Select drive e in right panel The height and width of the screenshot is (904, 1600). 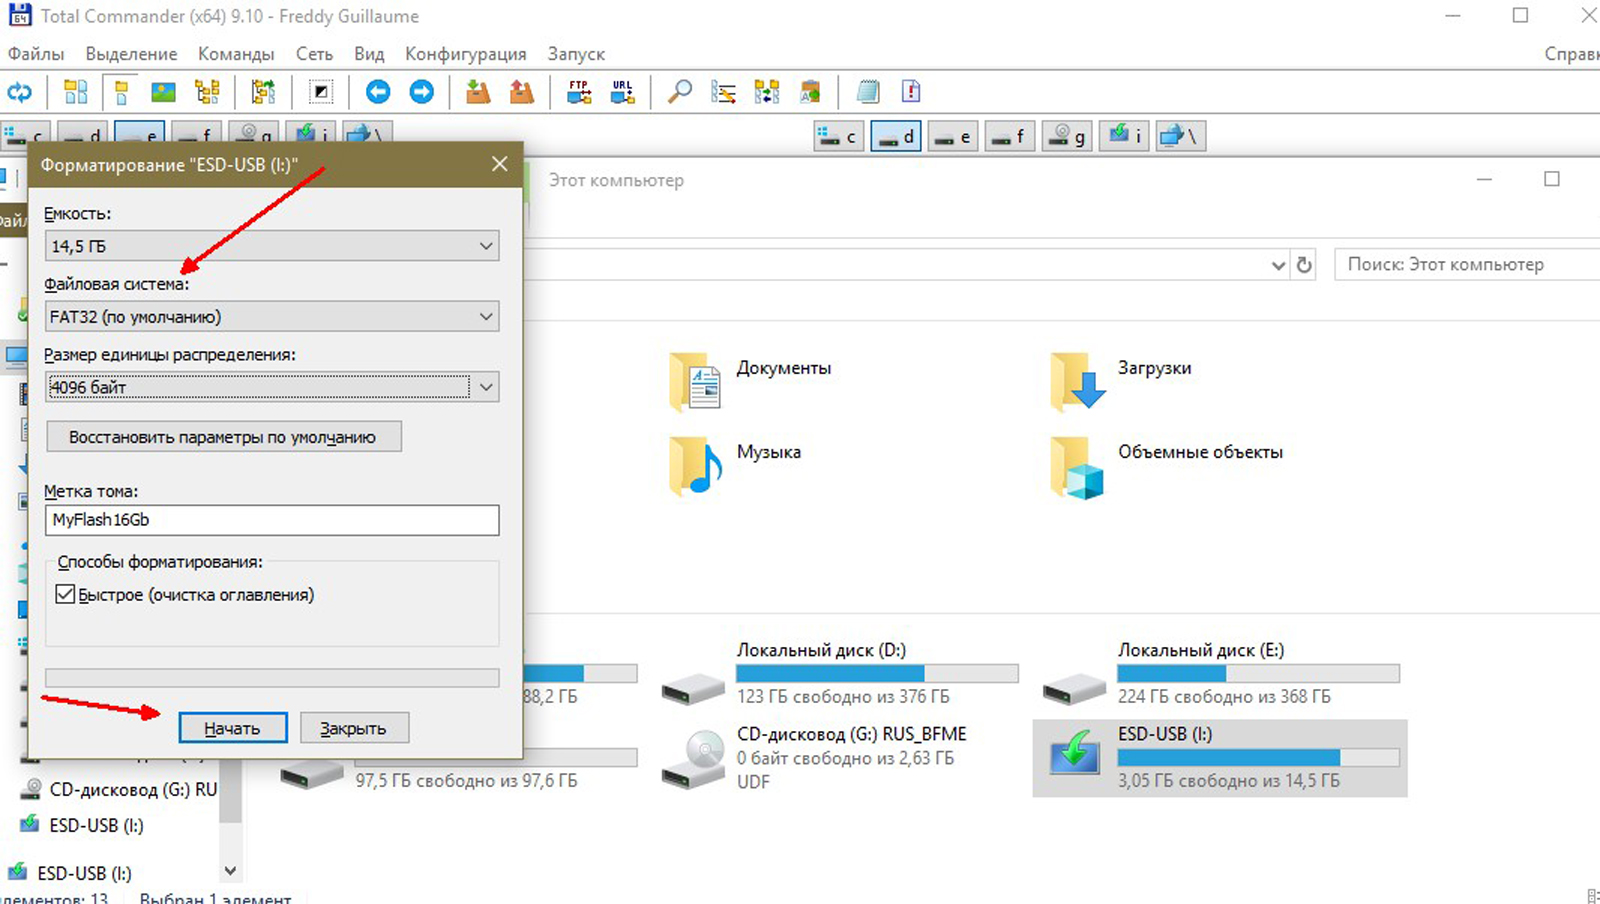(x=952, y=137)
